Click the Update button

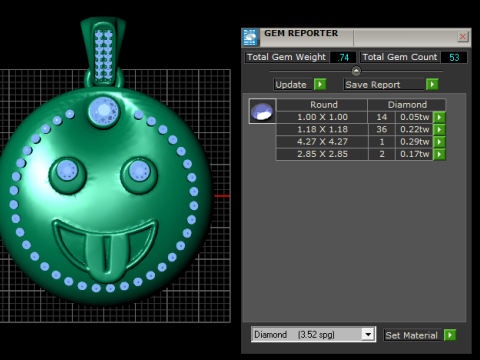[293, 85]
